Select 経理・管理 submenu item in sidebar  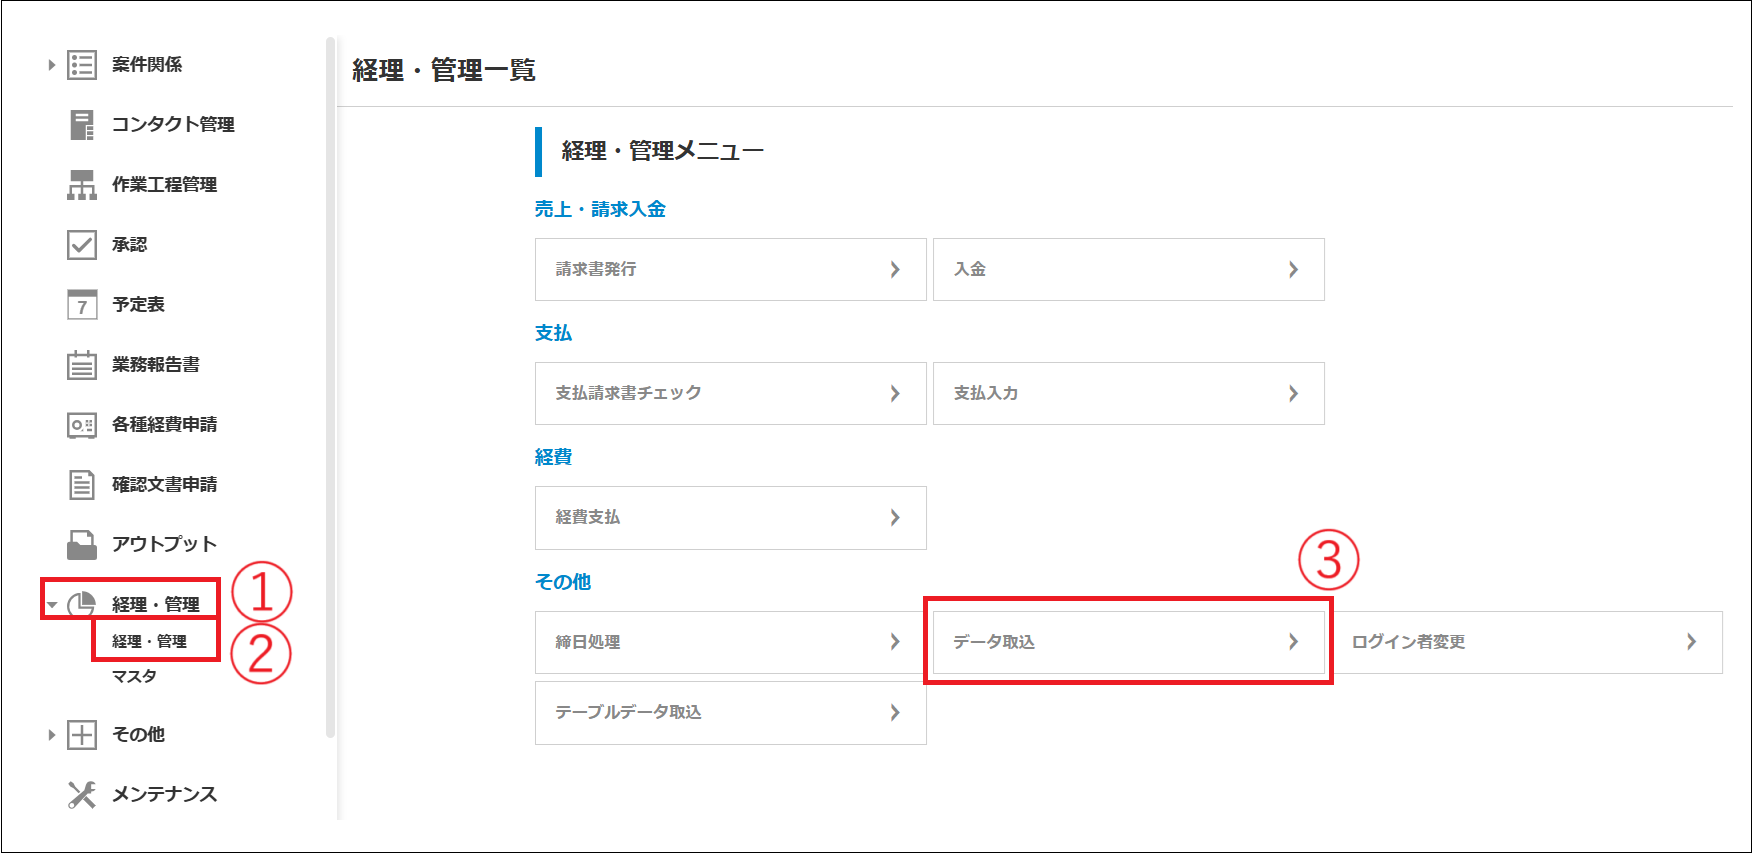149,642
